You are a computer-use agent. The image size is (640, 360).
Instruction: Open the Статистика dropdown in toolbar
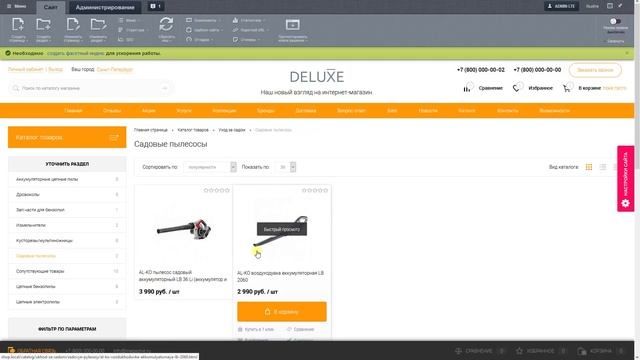tap(249, 20)
